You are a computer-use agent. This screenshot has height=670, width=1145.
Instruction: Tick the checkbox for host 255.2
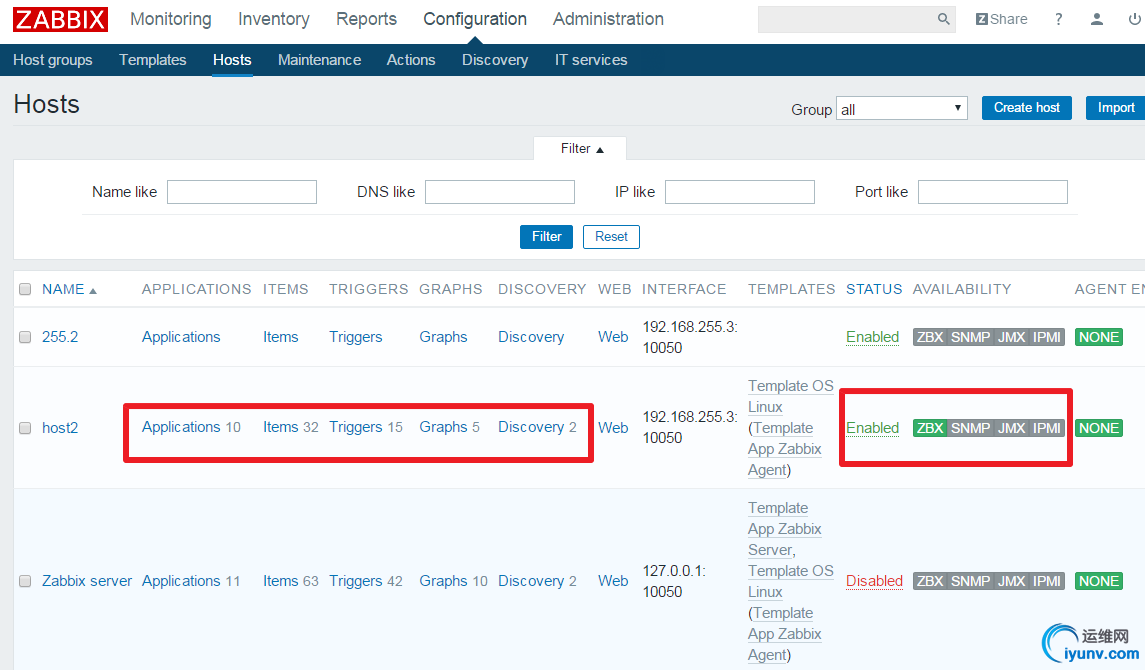coord(25,337)
